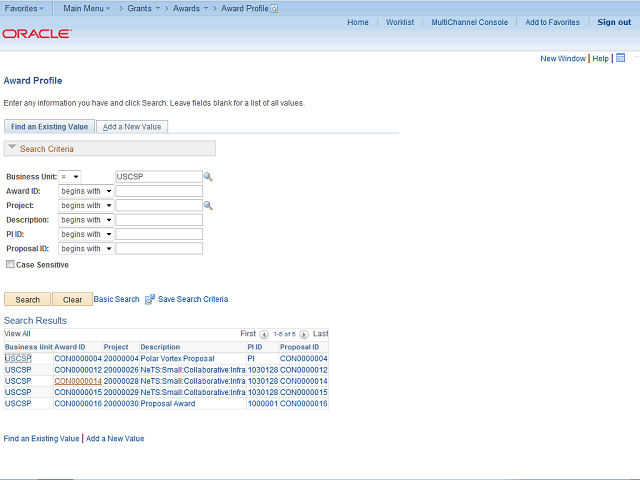Screen dimensions: 640x480
Task: Open award CON0000012 in Award ID column
Action: [x=78, y=370]
